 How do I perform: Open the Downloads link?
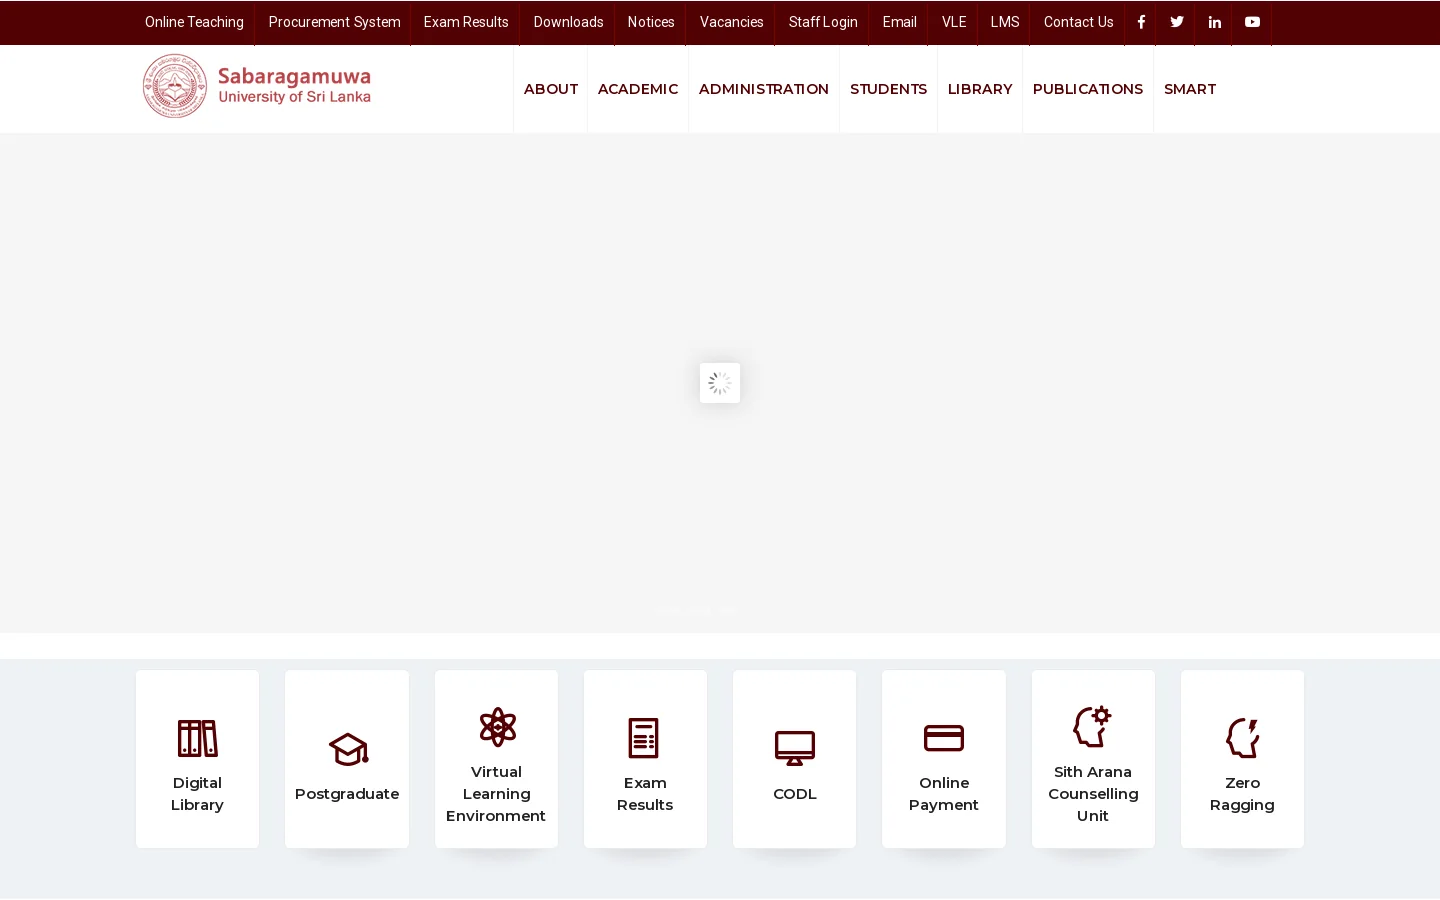[568, 22]
